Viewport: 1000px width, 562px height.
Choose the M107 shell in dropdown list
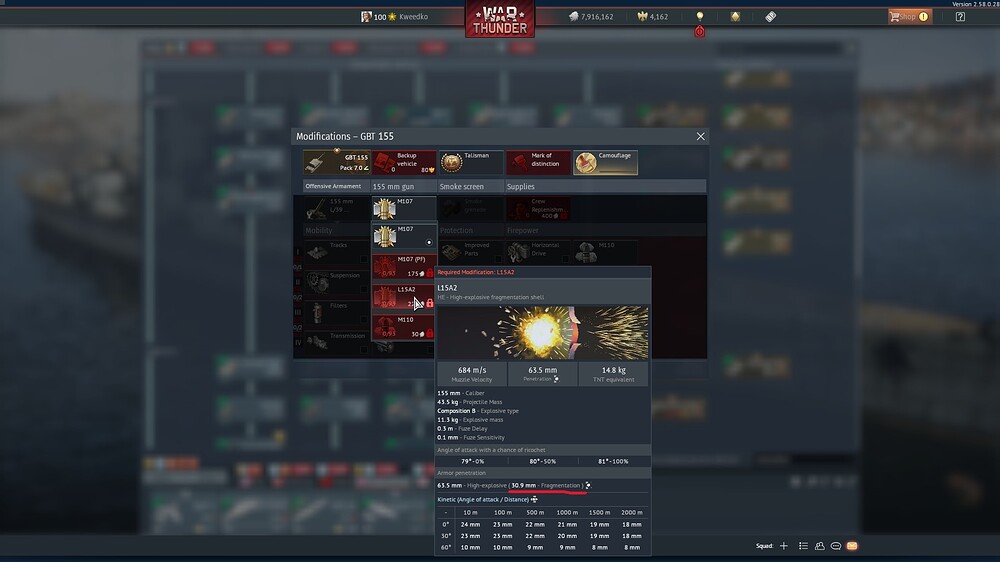[x=404, y=237]
